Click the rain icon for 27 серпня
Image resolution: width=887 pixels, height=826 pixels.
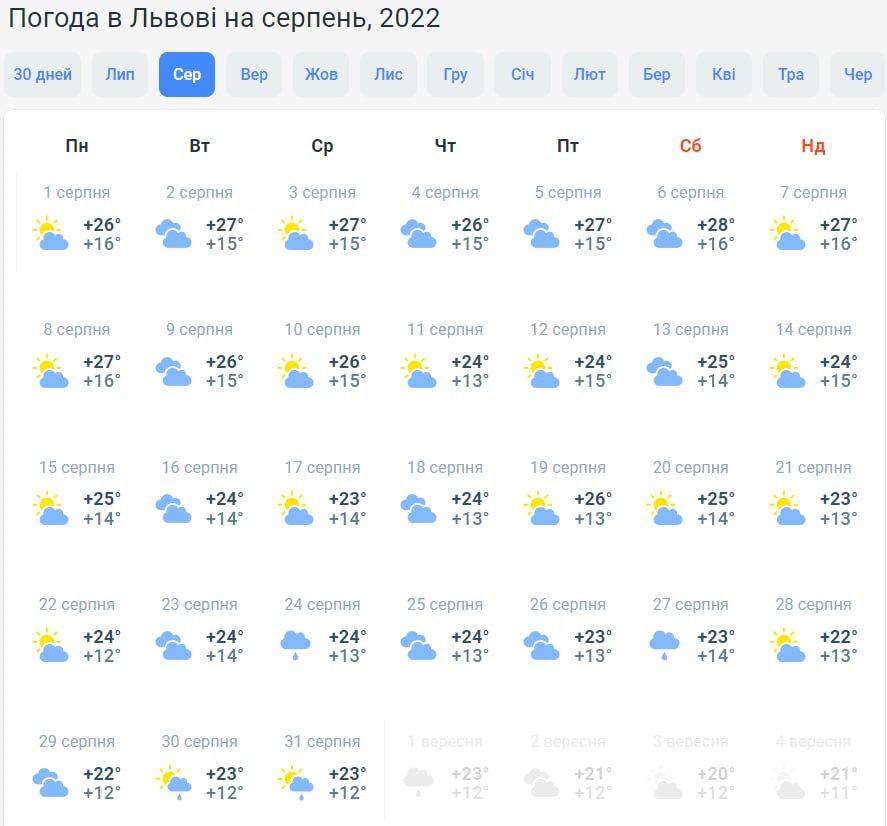664,646
